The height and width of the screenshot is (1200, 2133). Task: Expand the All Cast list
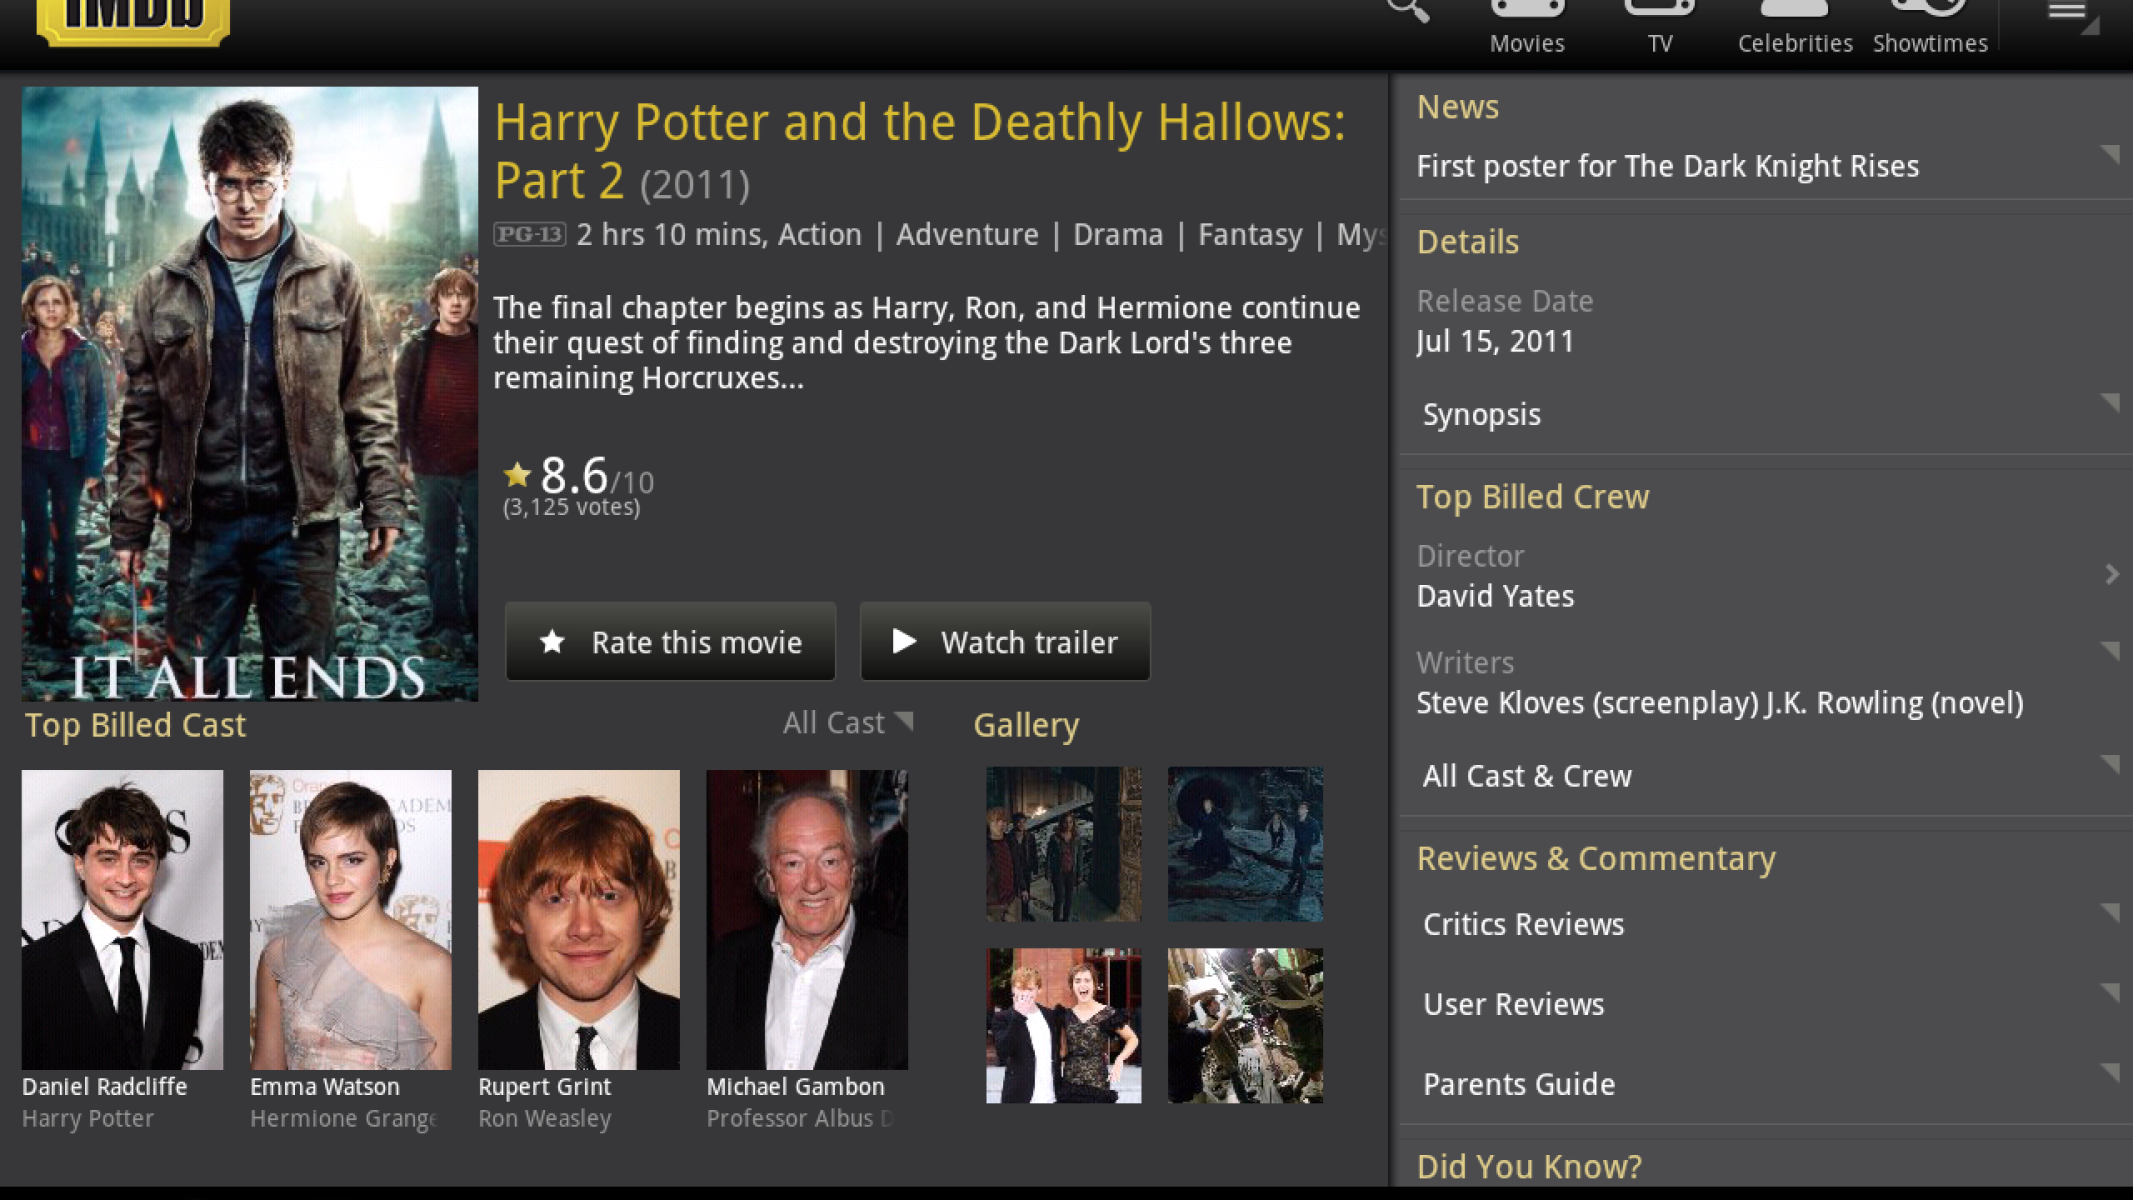[x=846, y=723]
